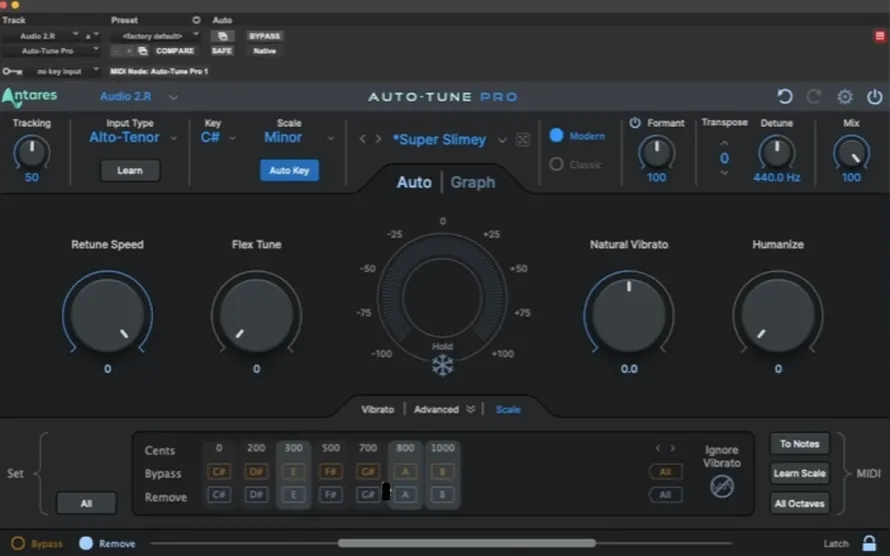Screen dimensions: 890x556
Task: Select the Bypass radio at bottom left
Action: [x=18, y=543]
